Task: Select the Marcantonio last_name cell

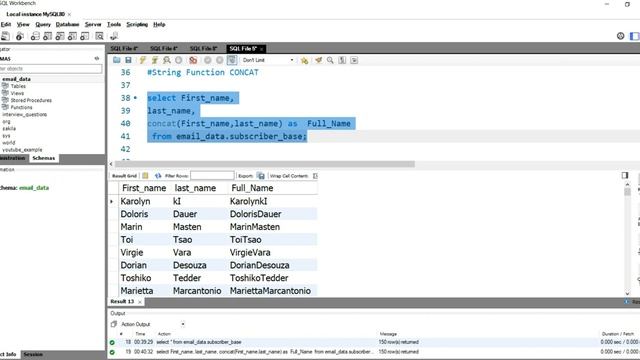Action: click(197, 291)
